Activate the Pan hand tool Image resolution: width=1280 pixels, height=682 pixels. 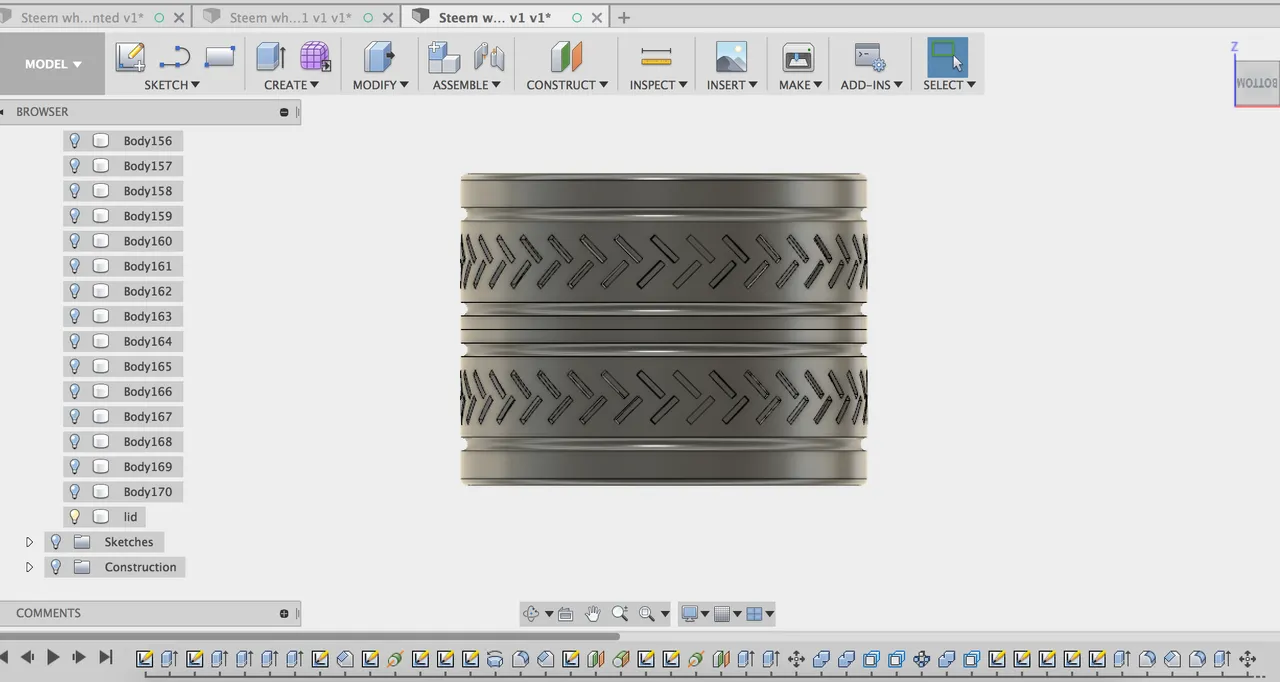pyautogui.click(x=593, y=614)
